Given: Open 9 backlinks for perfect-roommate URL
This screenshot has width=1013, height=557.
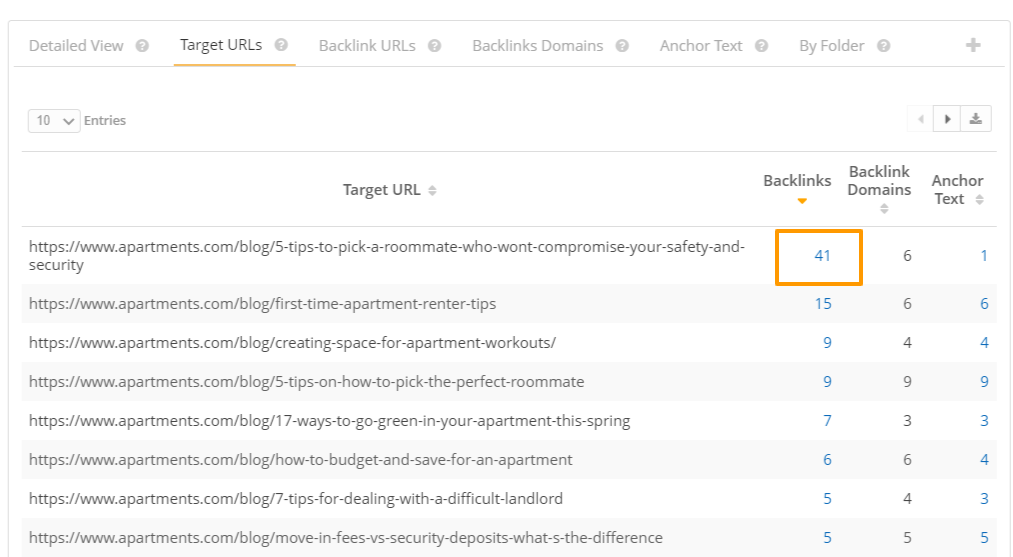Looking at the screenshot, I should click(x=827, y=382).
